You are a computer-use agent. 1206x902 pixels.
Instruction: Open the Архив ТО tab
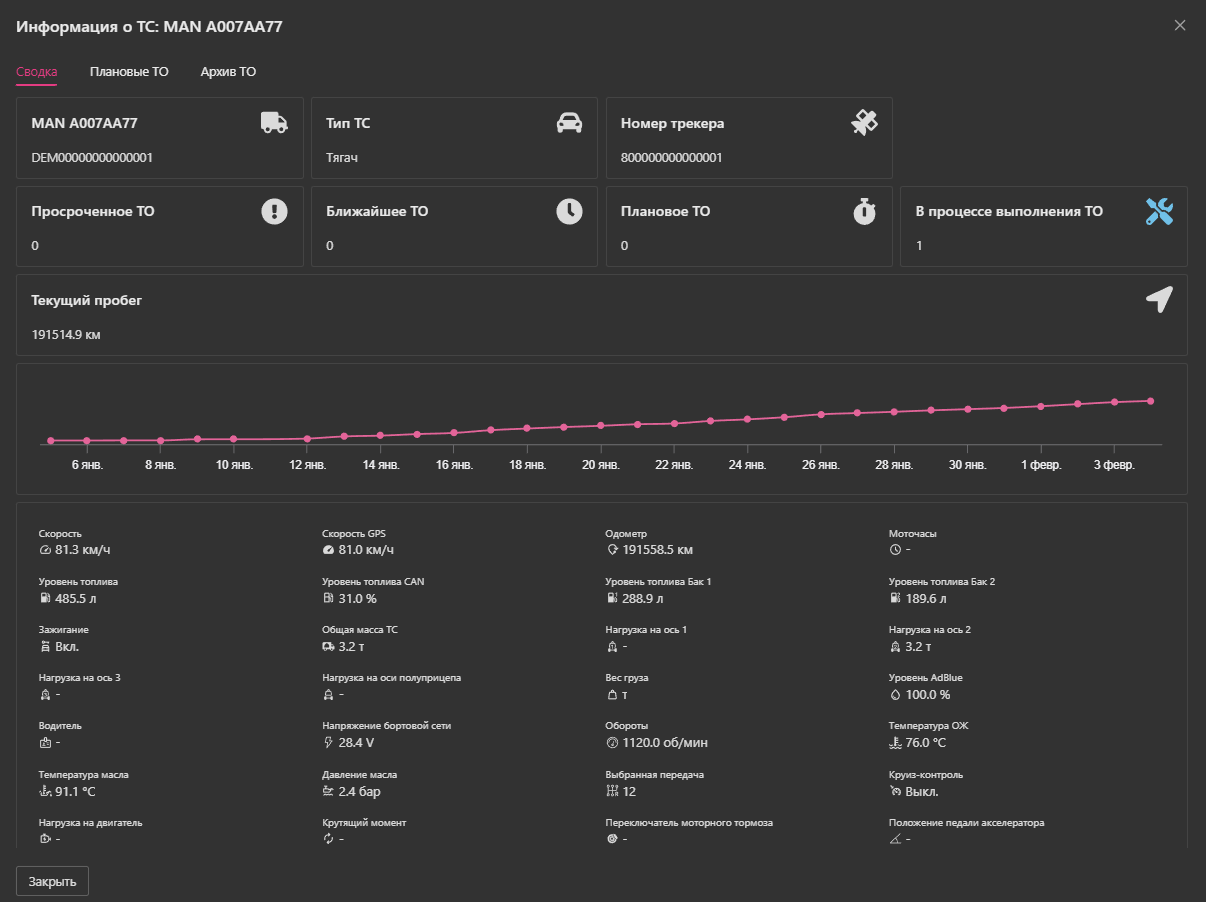228,72
